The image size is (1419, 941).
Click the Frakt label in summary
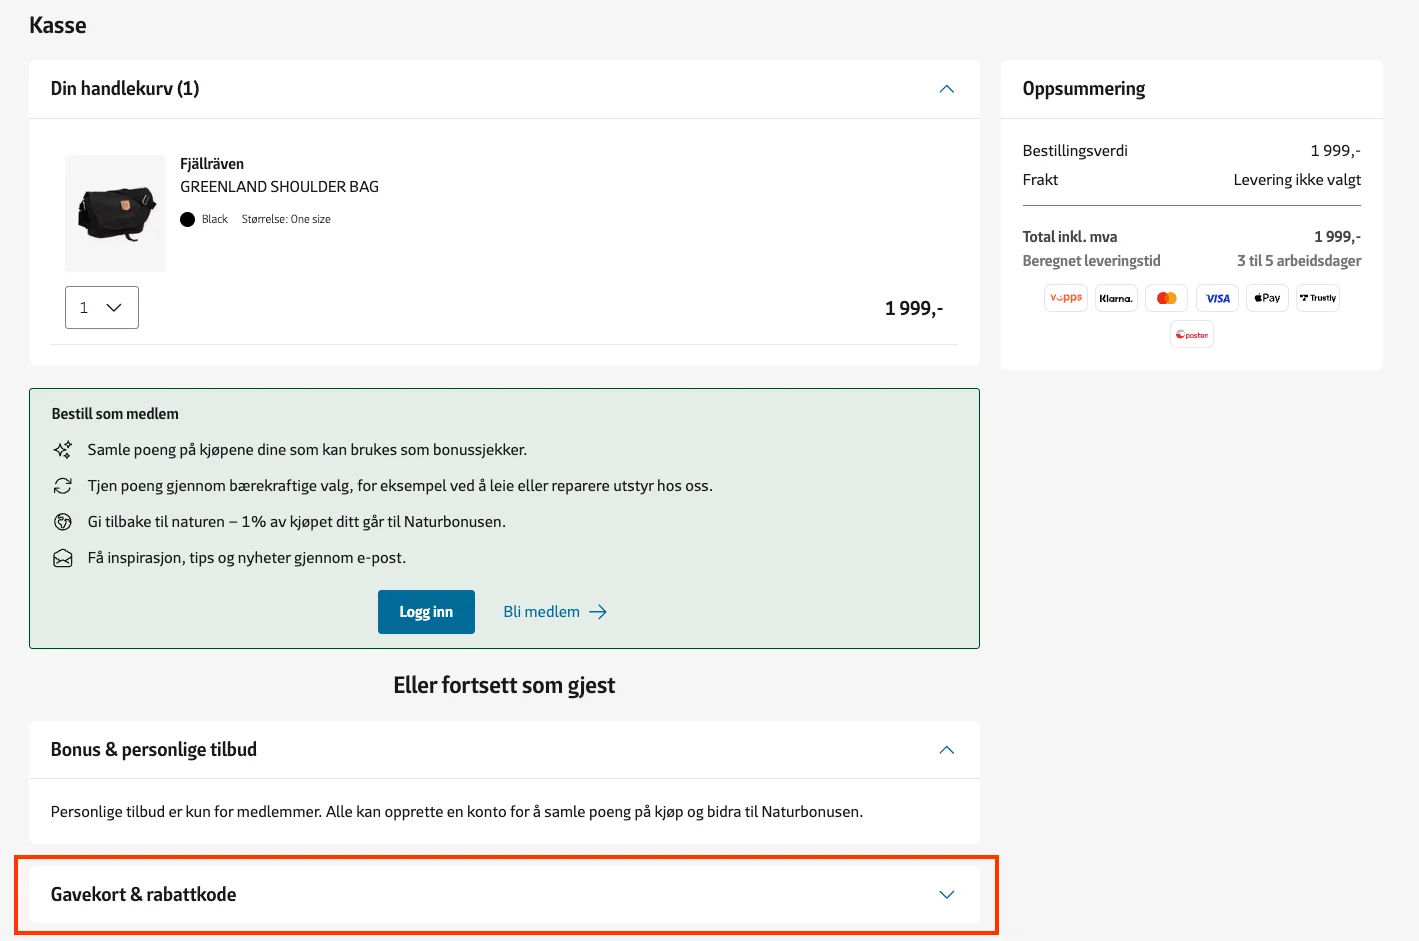(1040, 180)
